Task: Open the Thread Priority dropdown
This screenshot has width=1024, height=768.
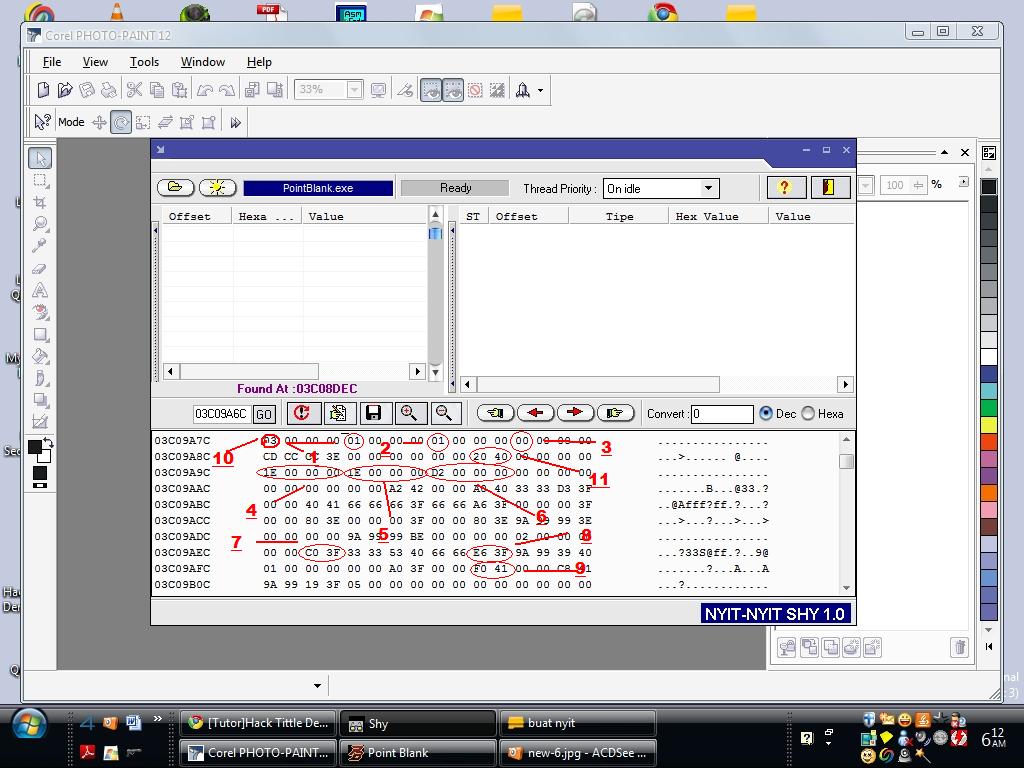Action: (x=708, y=188)
